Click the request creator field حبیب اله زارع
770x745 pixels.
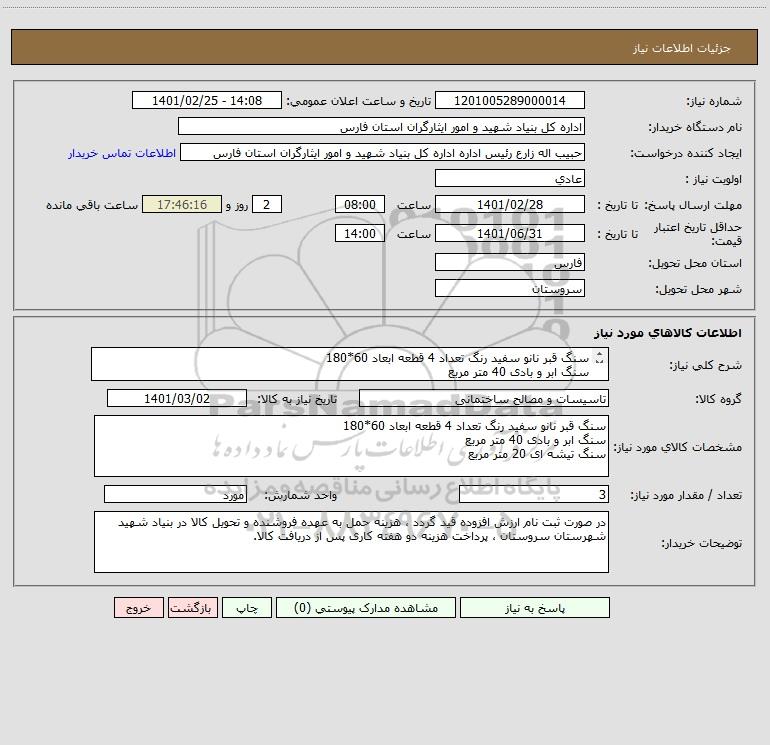click(x=383, y=153)
